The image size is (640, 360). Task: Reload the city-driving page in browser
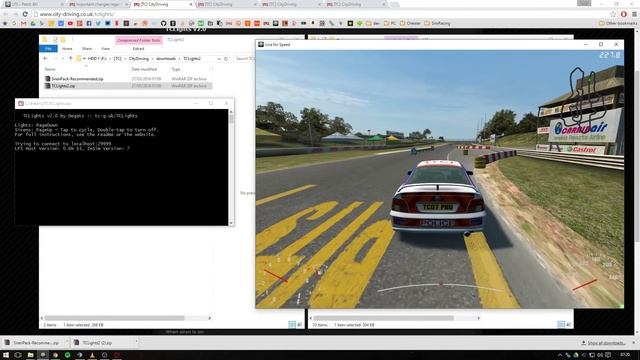(25, 14)
